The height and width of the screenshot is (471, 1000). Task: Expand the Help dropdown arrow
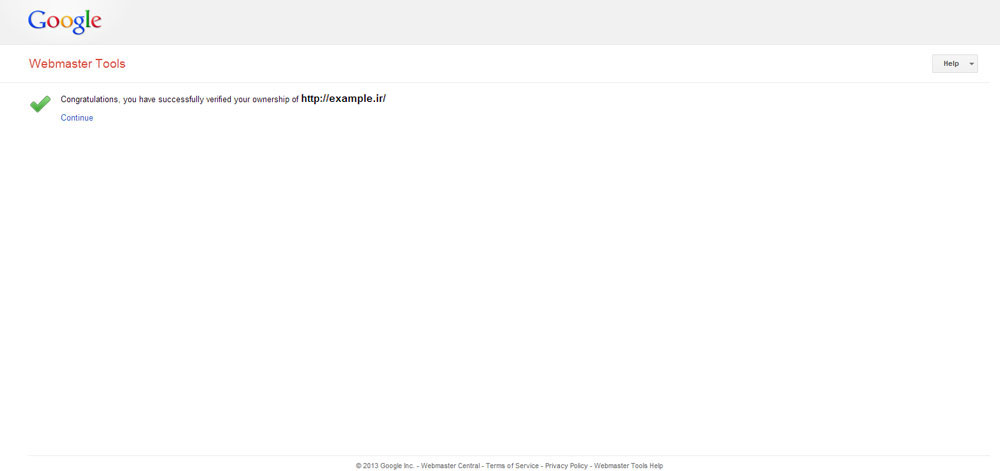[971, 64]
